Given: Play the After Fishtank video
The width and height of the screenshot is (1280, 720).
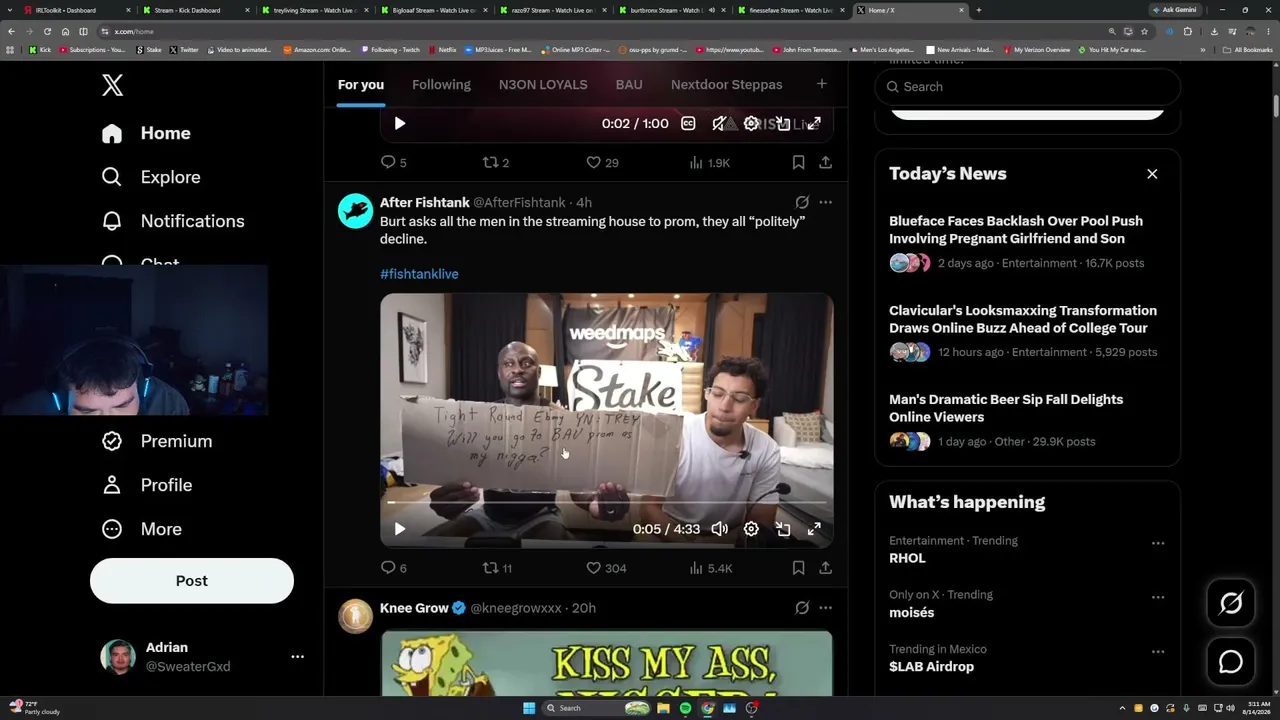Looking at the screenshot, I should pyautogui.click(x=399, y=529).
